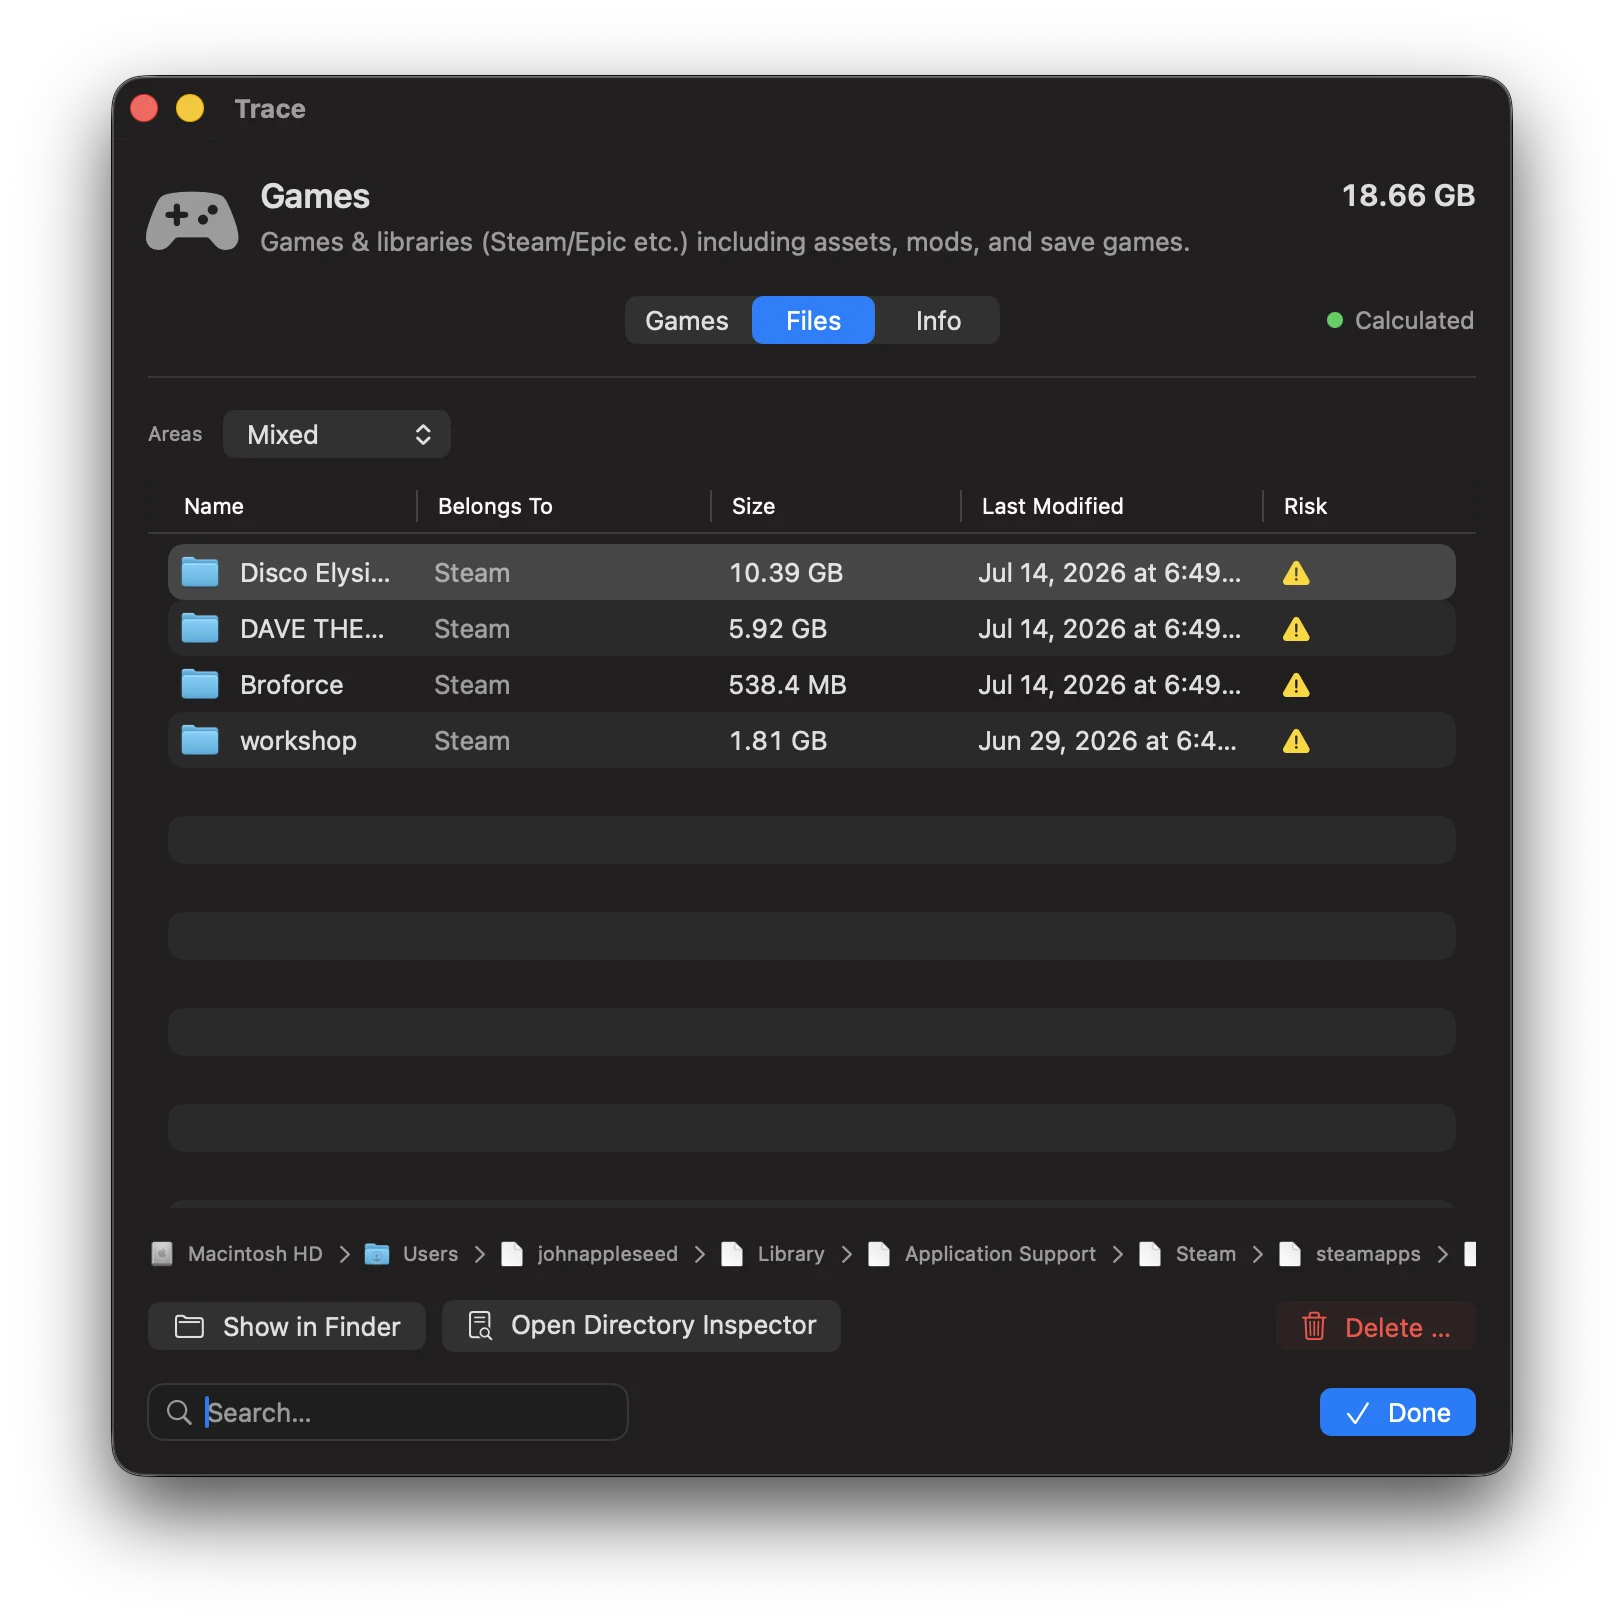1624x1624 pixels.
Task: Click the magnifier icon in the search field
Action: point(179,1412)
